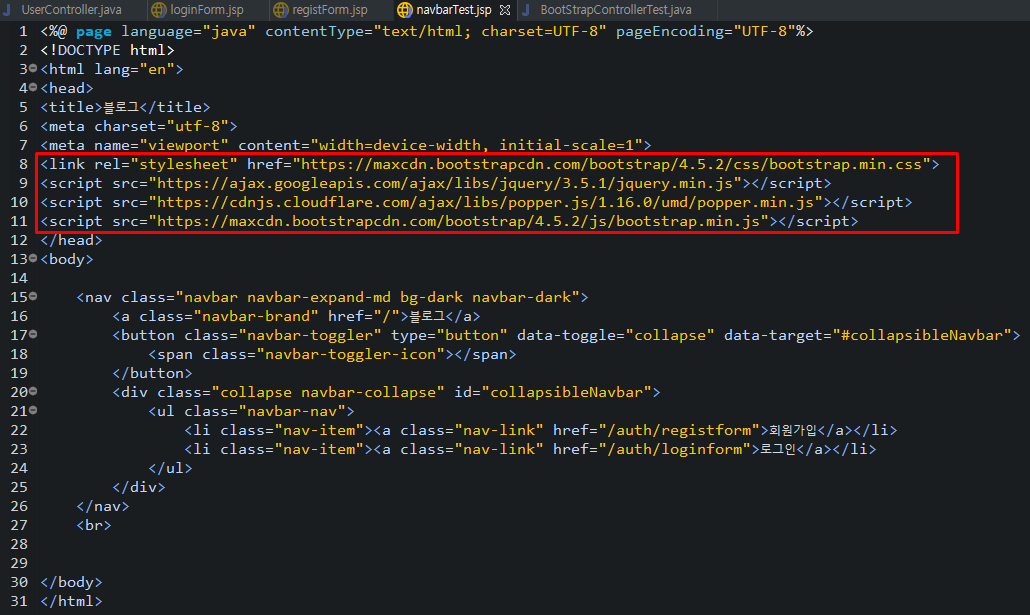Click the closing button tag on line 19
The width and height of the screenshot is (1030, 615).
coord(152,374)
